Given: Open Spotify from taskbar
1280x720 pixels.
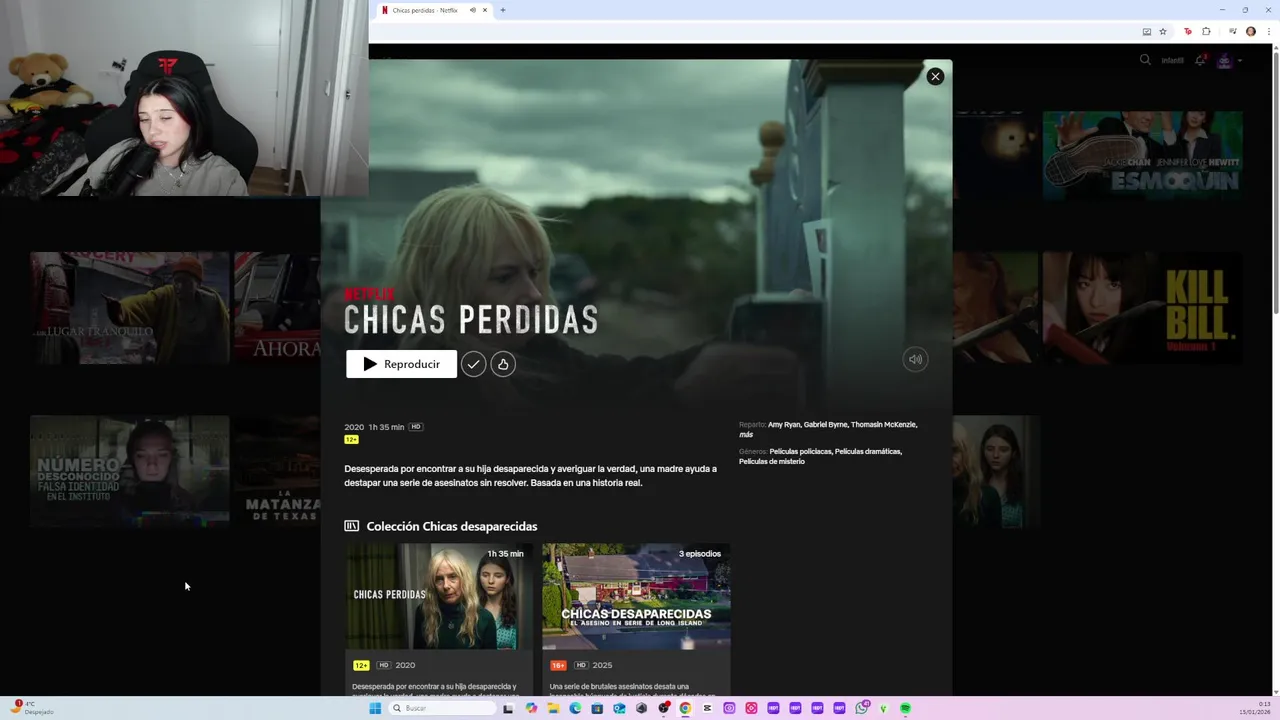Looking at the screenshot, I should point(905,708).
